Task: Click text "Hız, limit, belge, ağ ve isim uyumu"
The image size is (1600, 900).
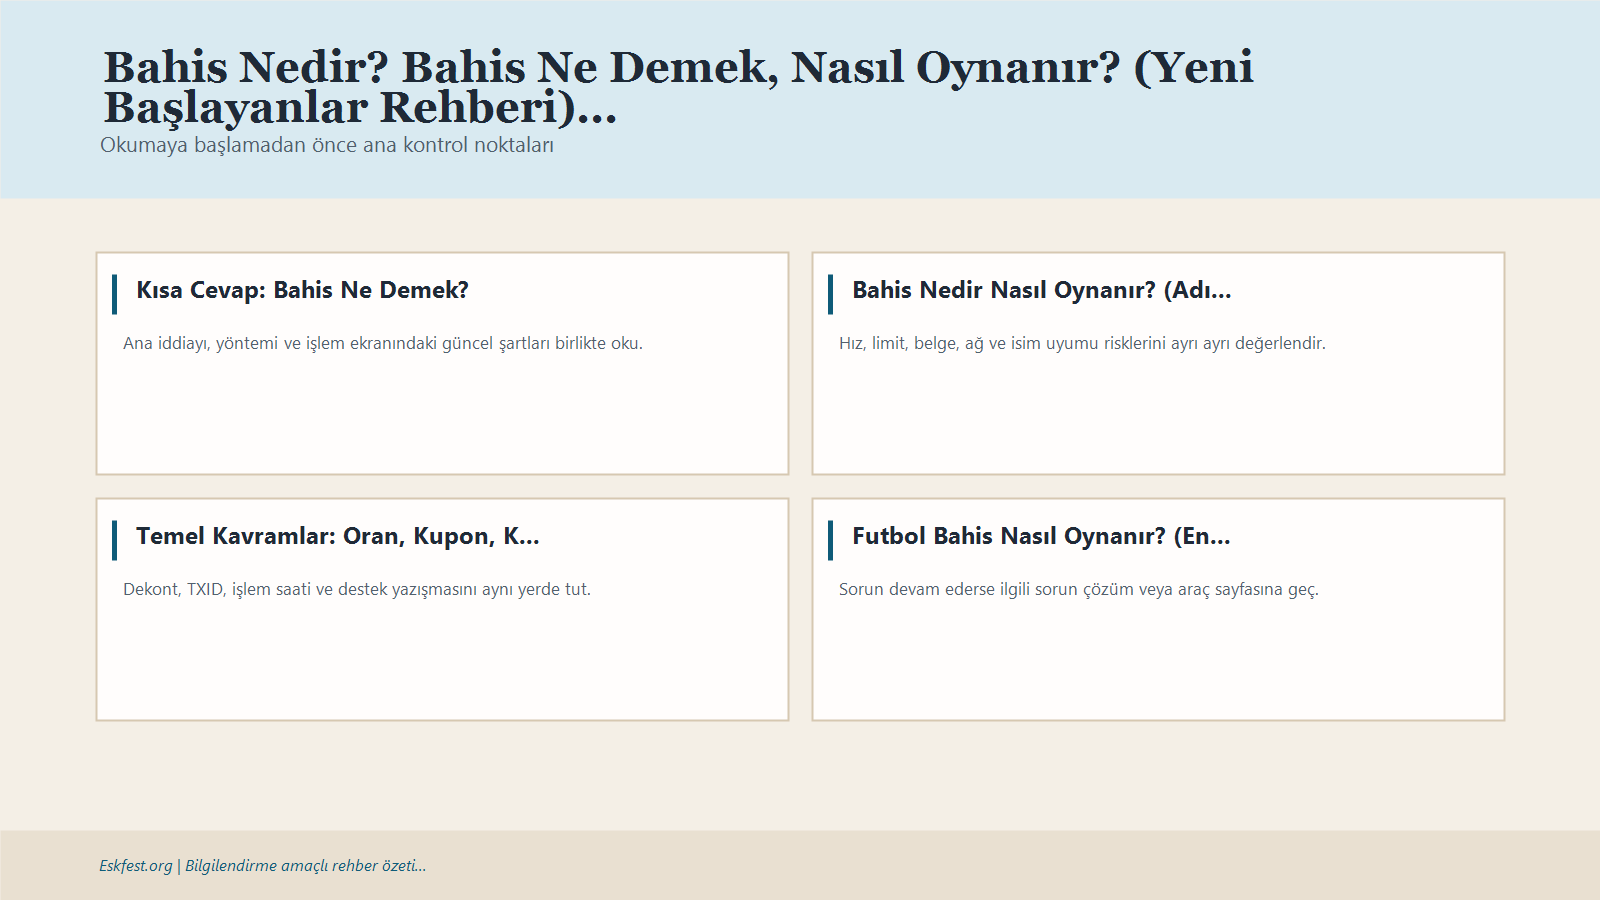Action: pyautogui.click(x=969, y=343)
